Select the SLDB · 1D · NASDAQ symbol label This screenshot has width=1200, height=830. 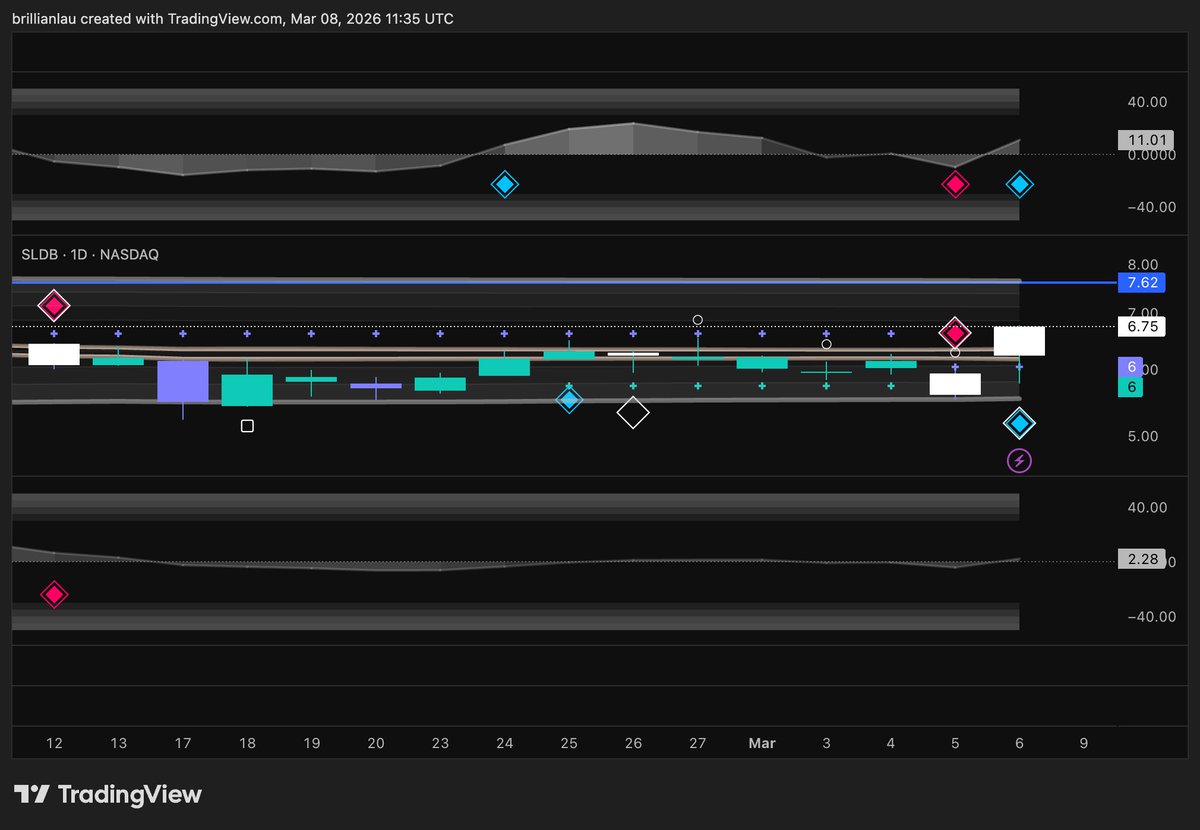[90, 255]
